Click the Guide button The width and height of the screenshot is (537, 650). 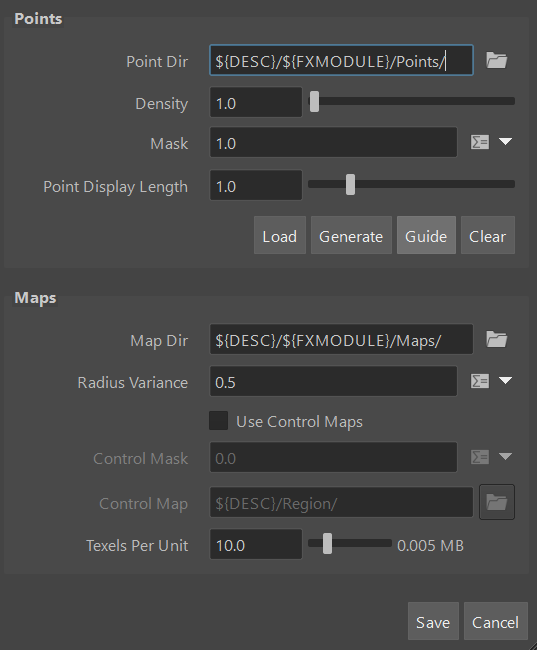(426, 235)
